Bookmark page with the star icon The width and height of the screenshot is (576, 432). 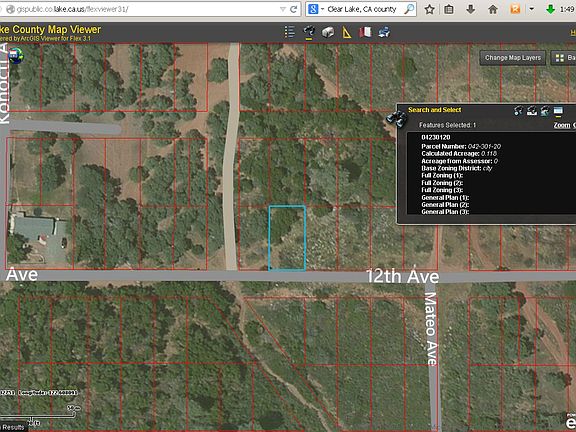tap(429, 9)
